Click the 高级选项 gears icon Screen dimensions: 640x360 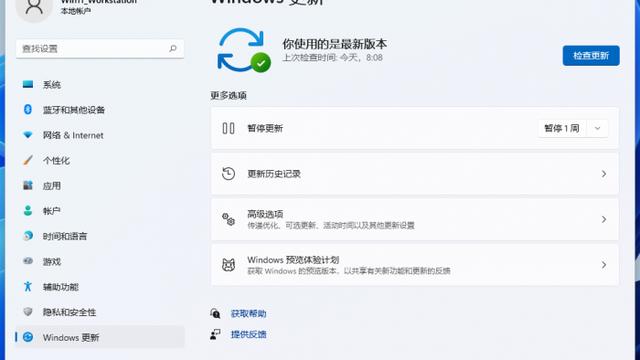228,220
